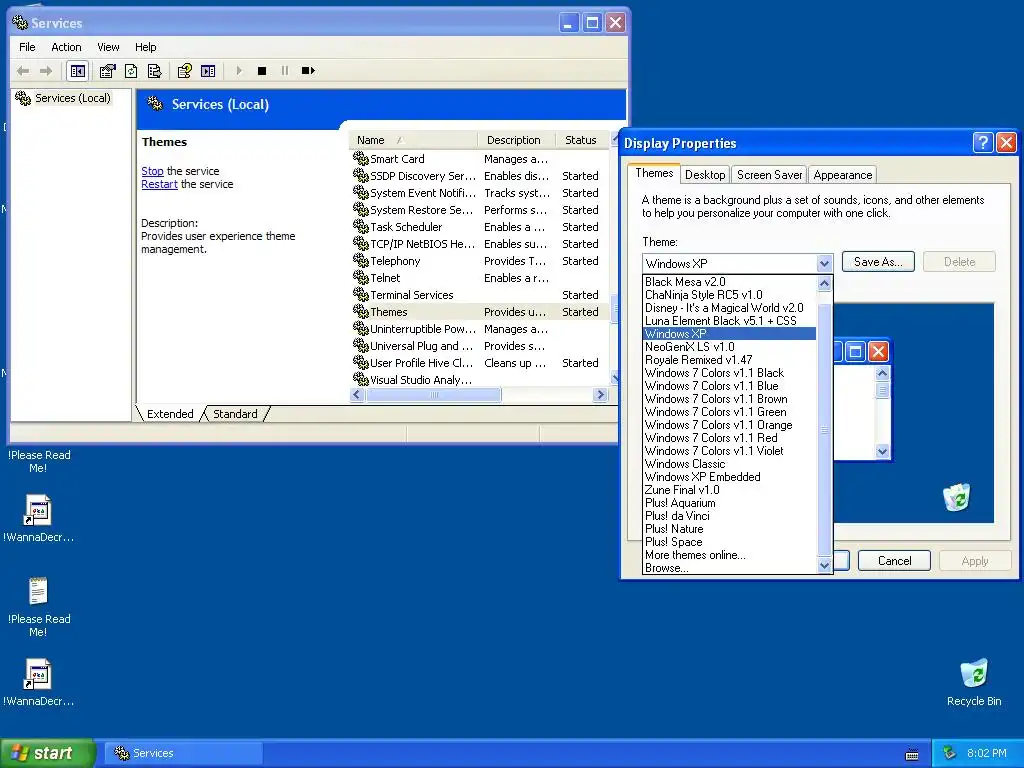Open the View menu in Services
This screenshot has height=768, width=1024.
point(108,47)
